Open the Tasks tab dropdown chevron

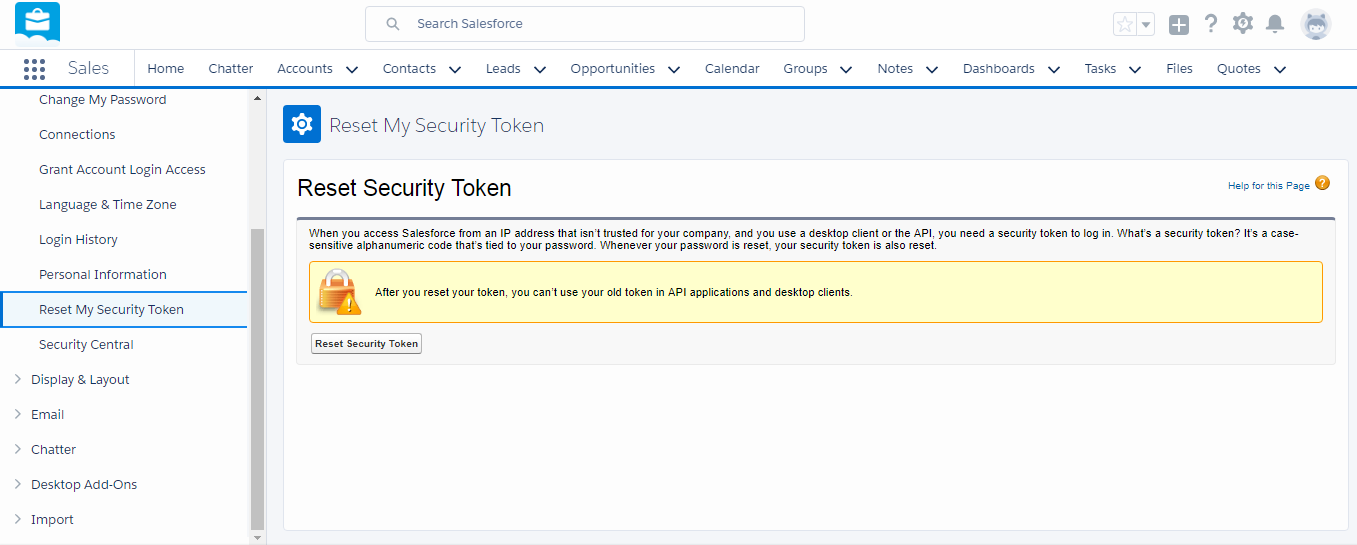pos(1135,69)
